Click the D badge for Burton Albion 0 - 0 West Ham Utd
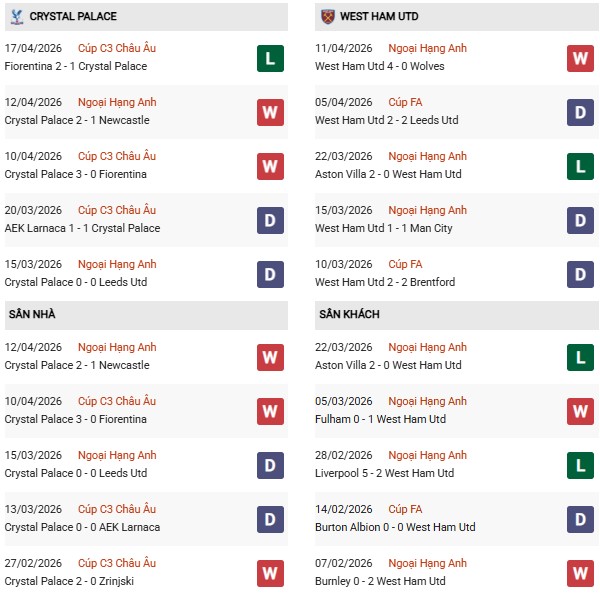This screenshot has height=594, width=600. tap(581, 519)
